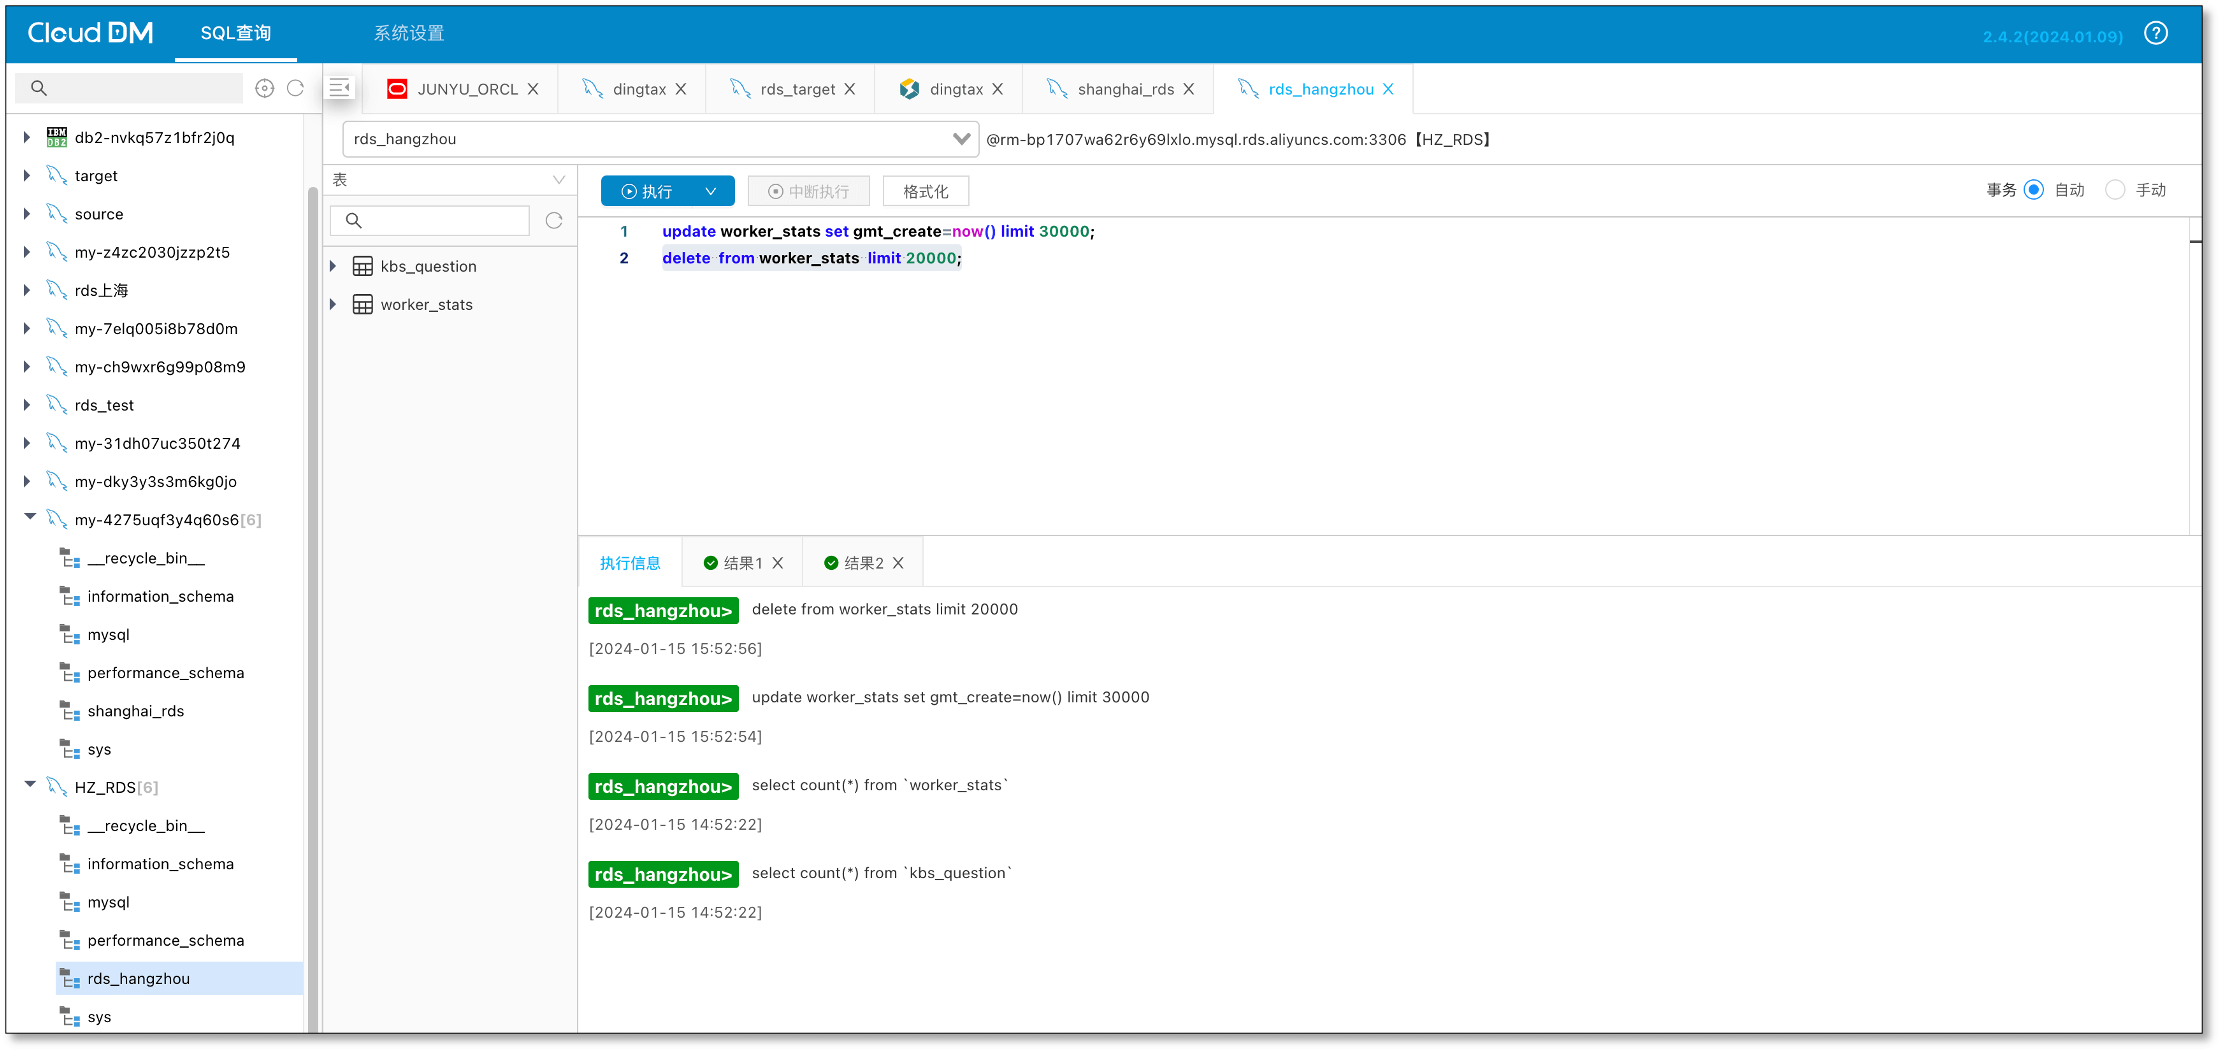2220x1052 pixels.
Task: Open the 系统设置 menu
Action: click(x=409, y=33)
